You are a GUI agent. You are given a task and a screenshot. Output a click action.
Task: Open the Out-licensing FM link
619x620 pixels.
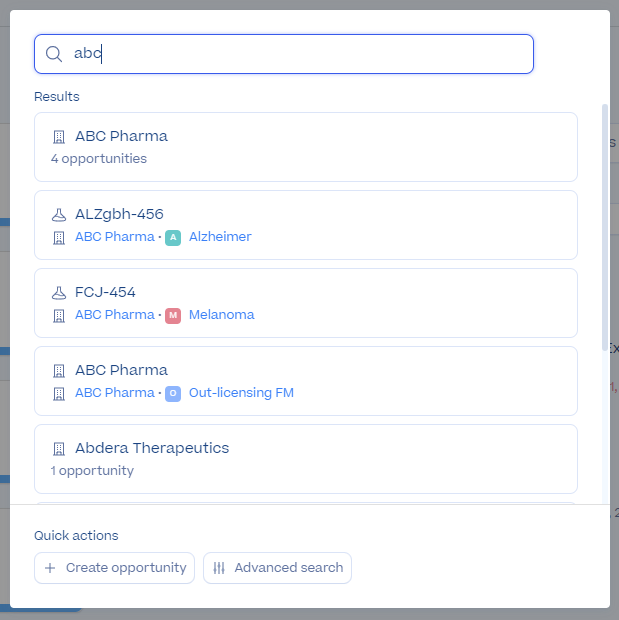tap(241, 393)
